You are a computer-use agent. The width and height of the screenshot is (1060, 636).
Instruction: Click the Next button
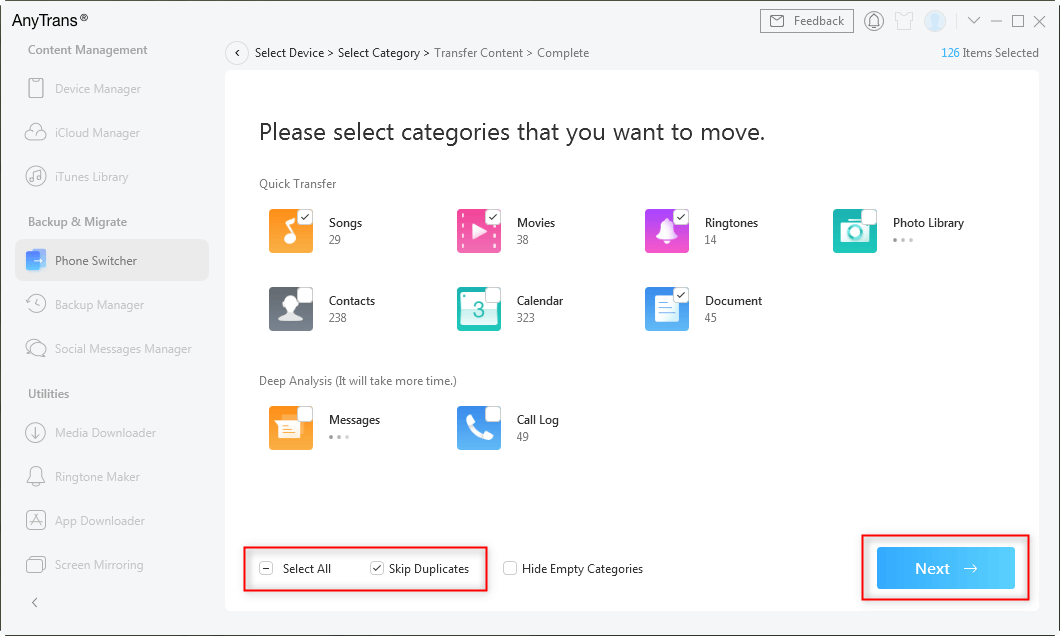click(x=945, y=568)
